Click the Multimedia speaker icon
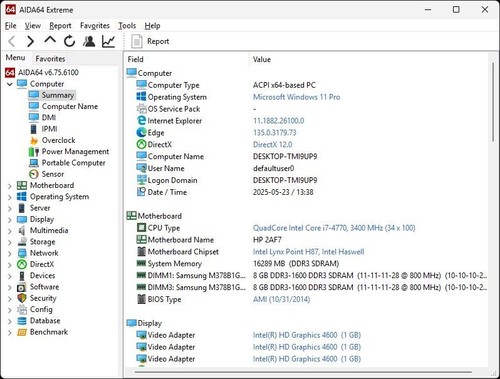 [22, 230]
